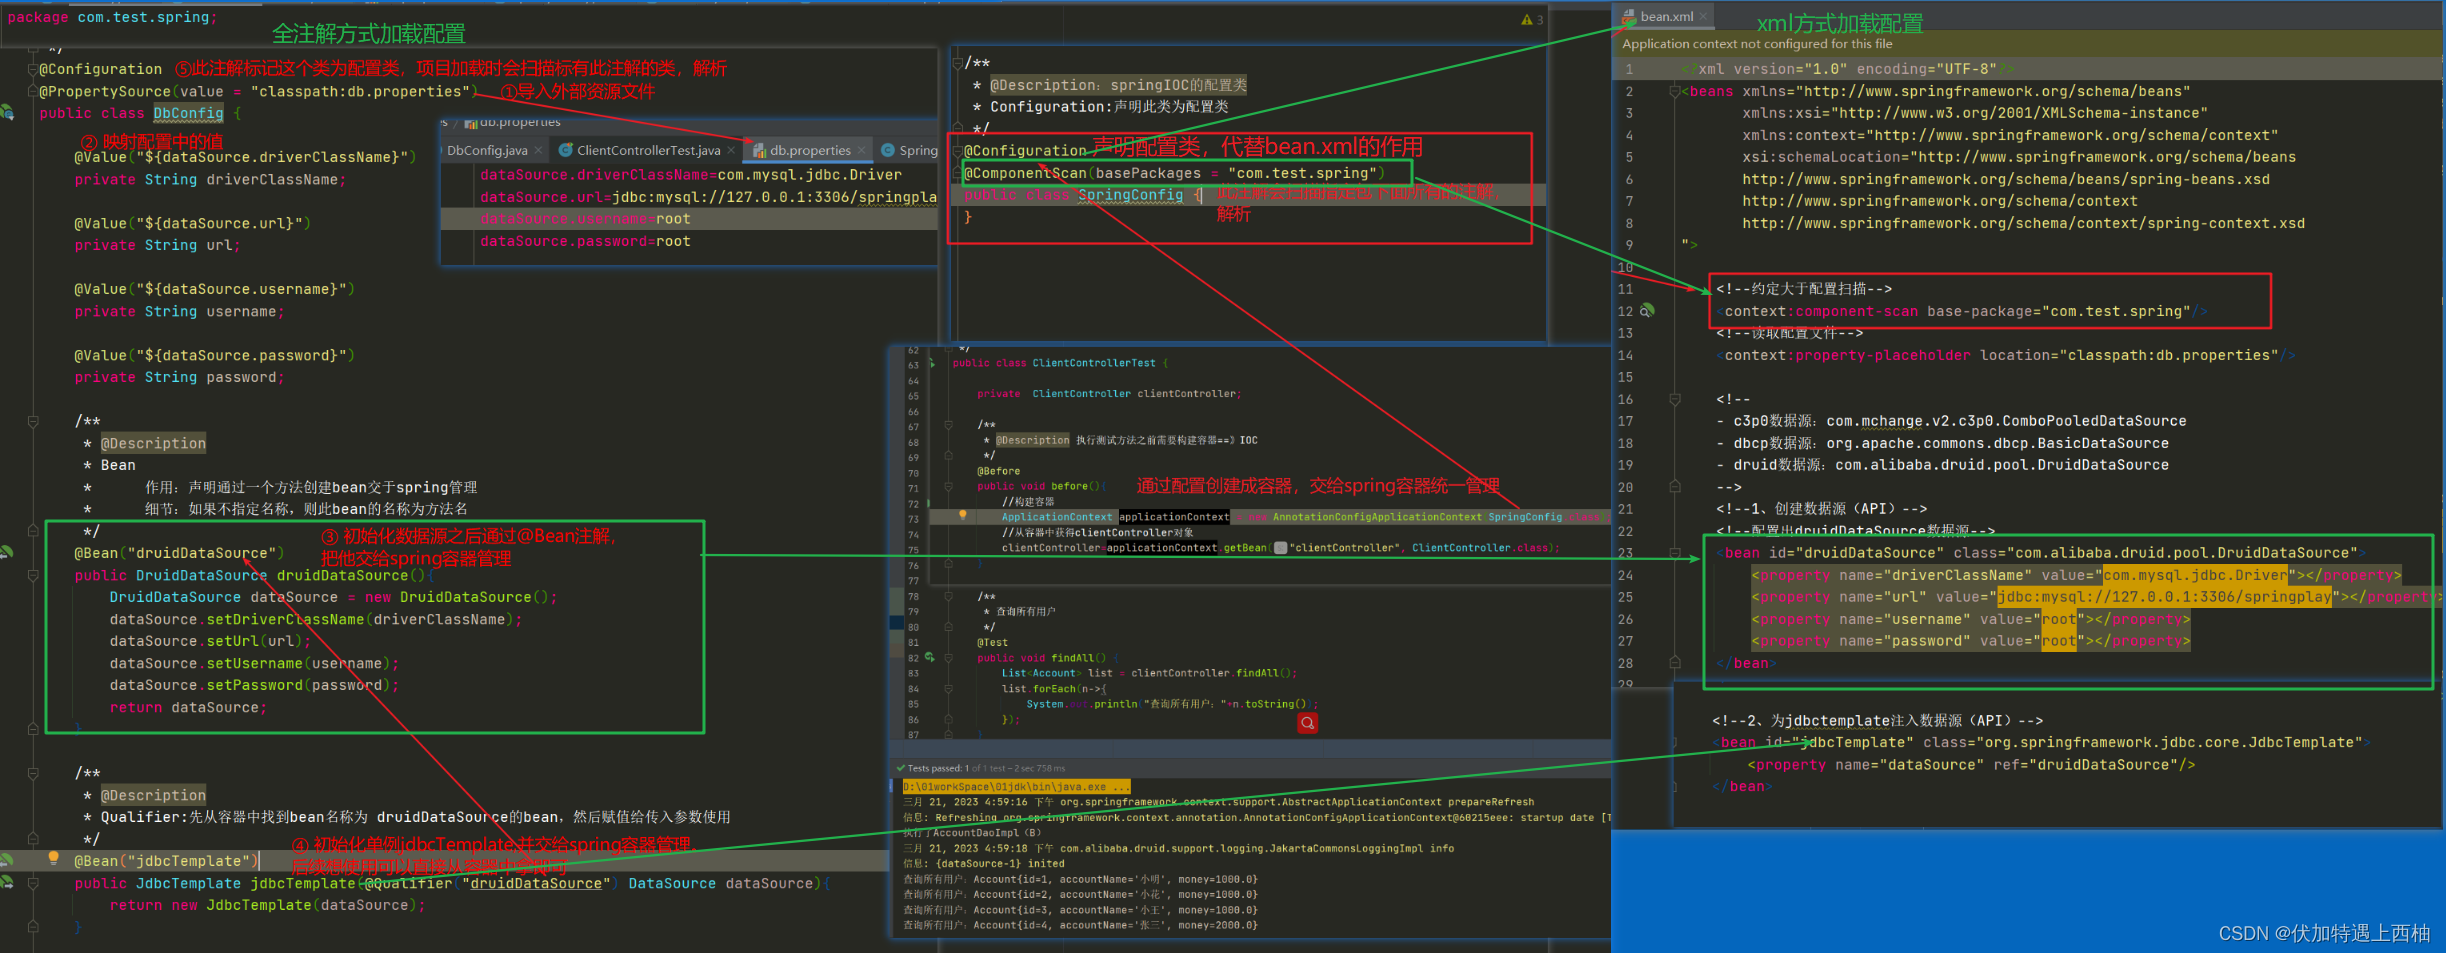Click the DbConfig class name
Screen dimensions: 2446x953
coord(188,113)
